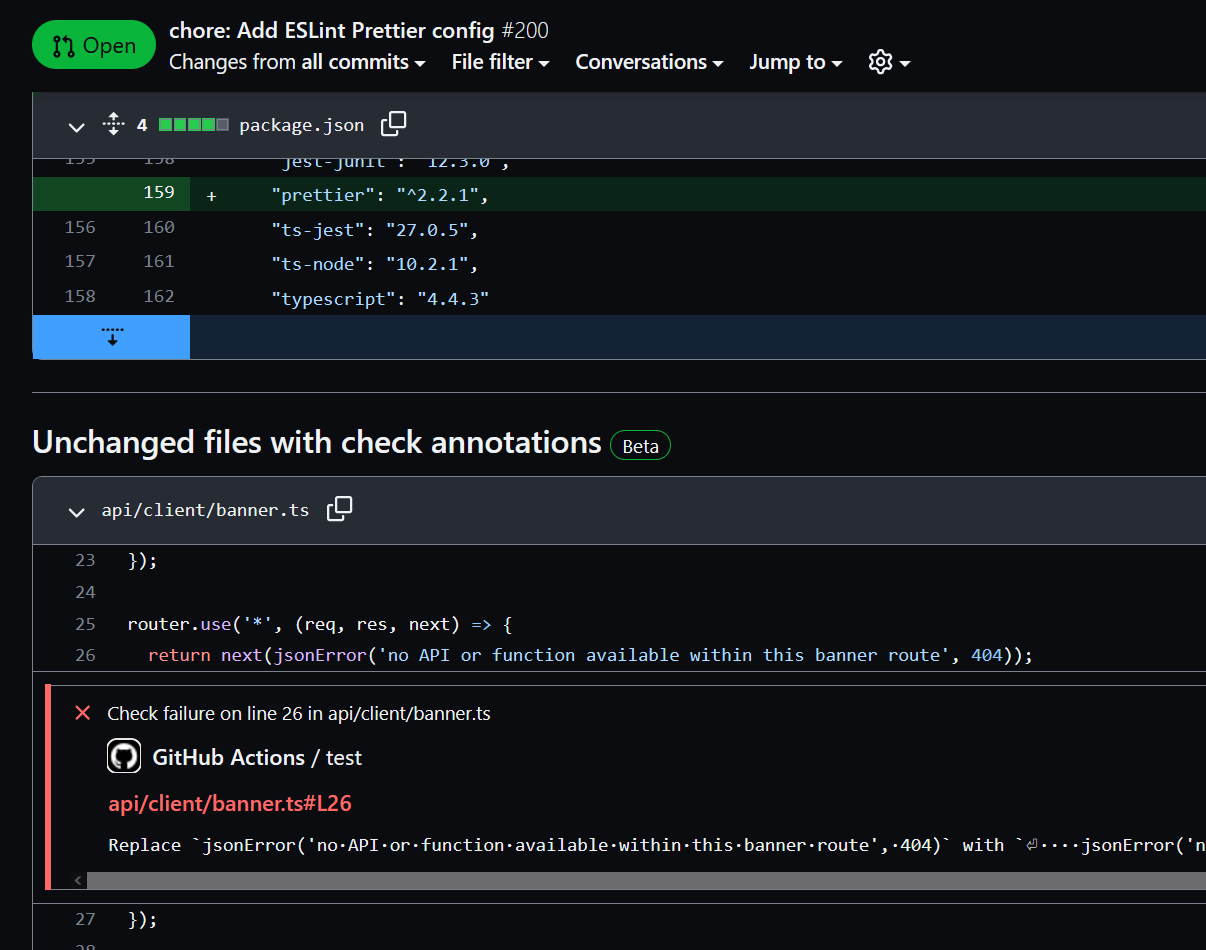Click the router.use code line

[320, 624]
